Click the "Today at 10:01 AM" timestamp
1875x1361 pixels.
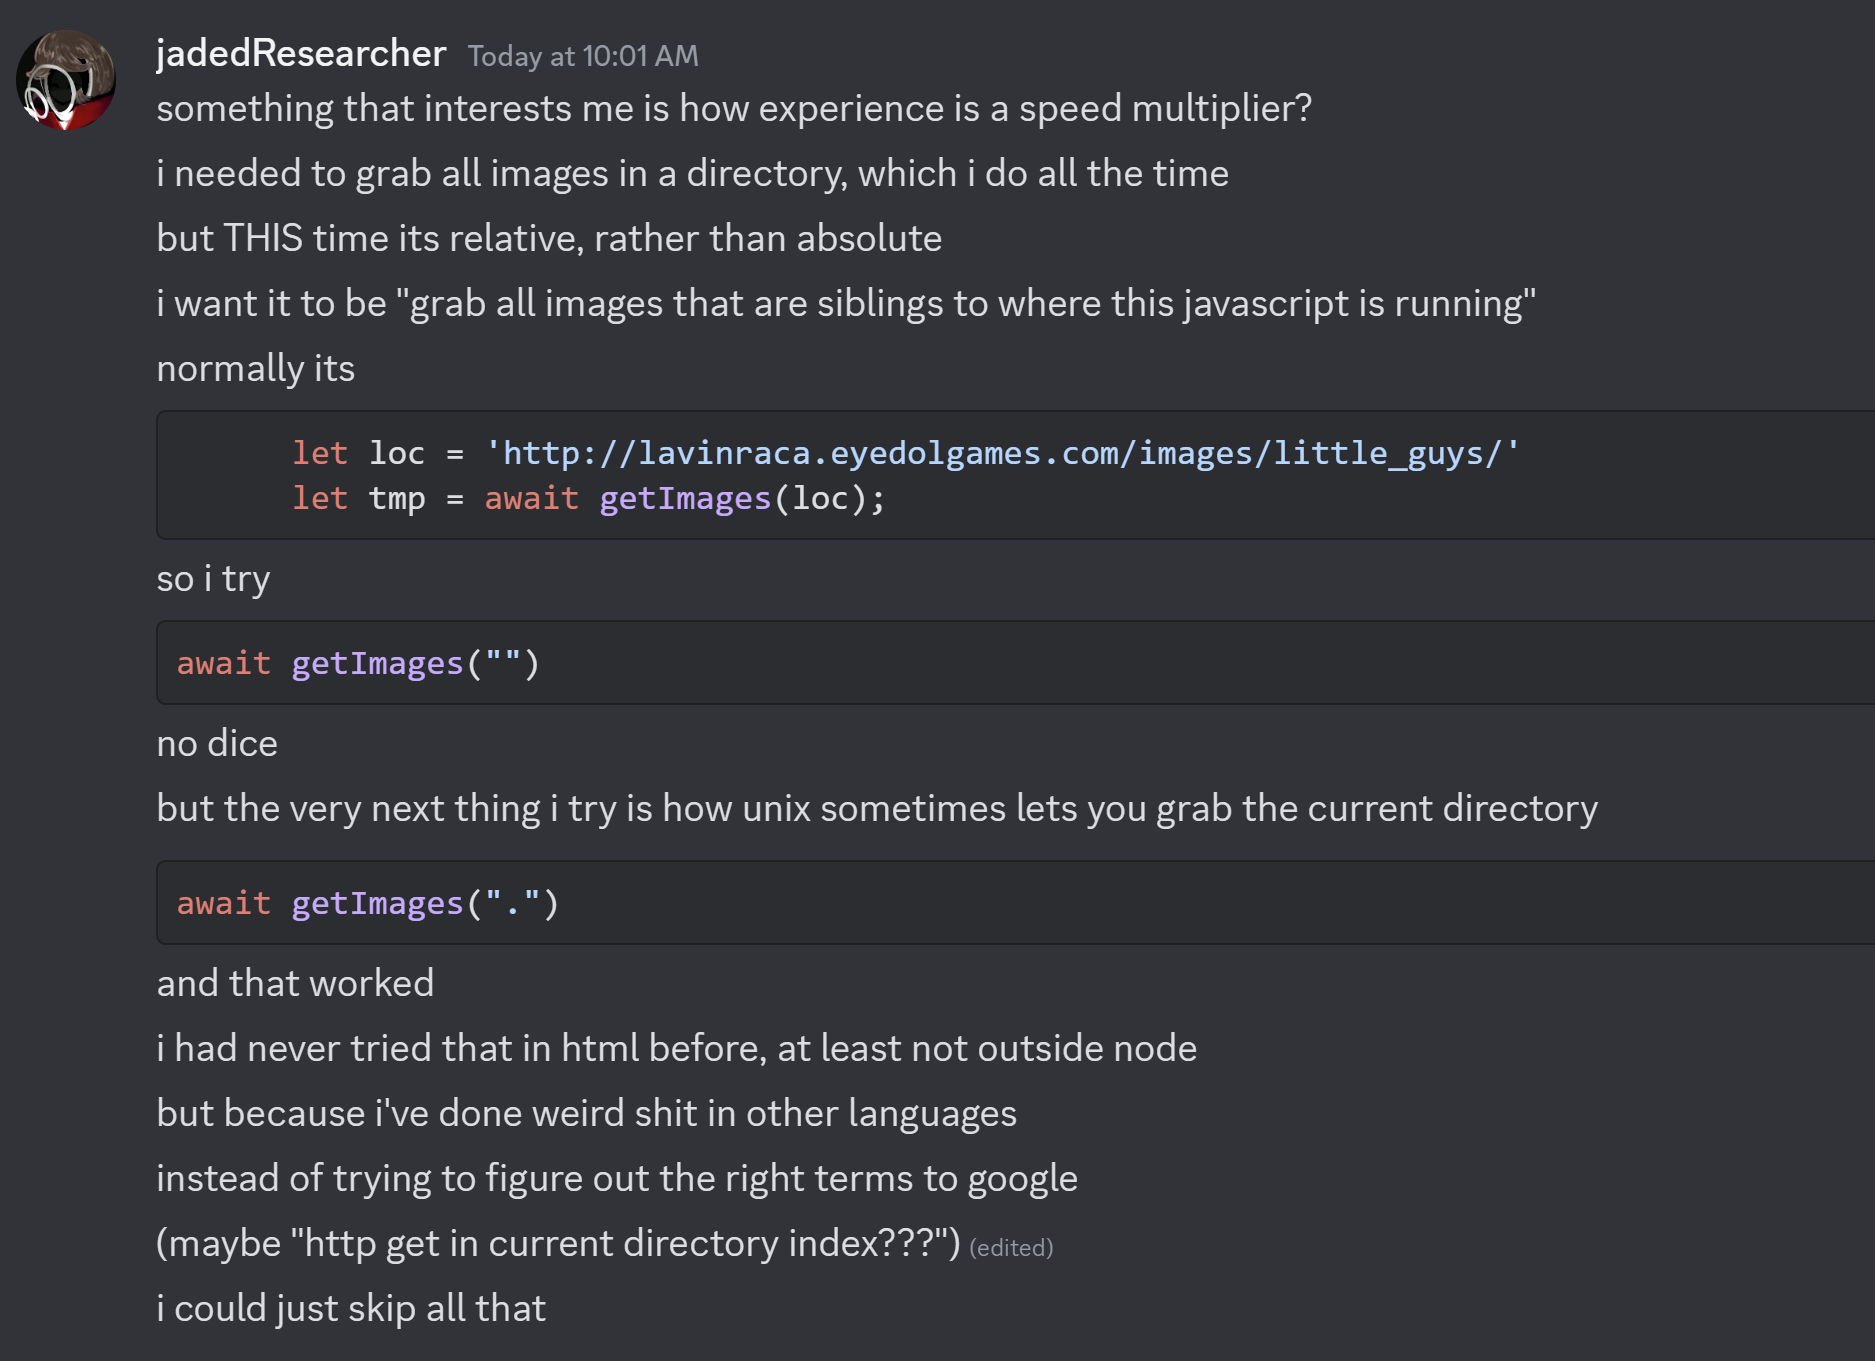(x=583, y=56)
